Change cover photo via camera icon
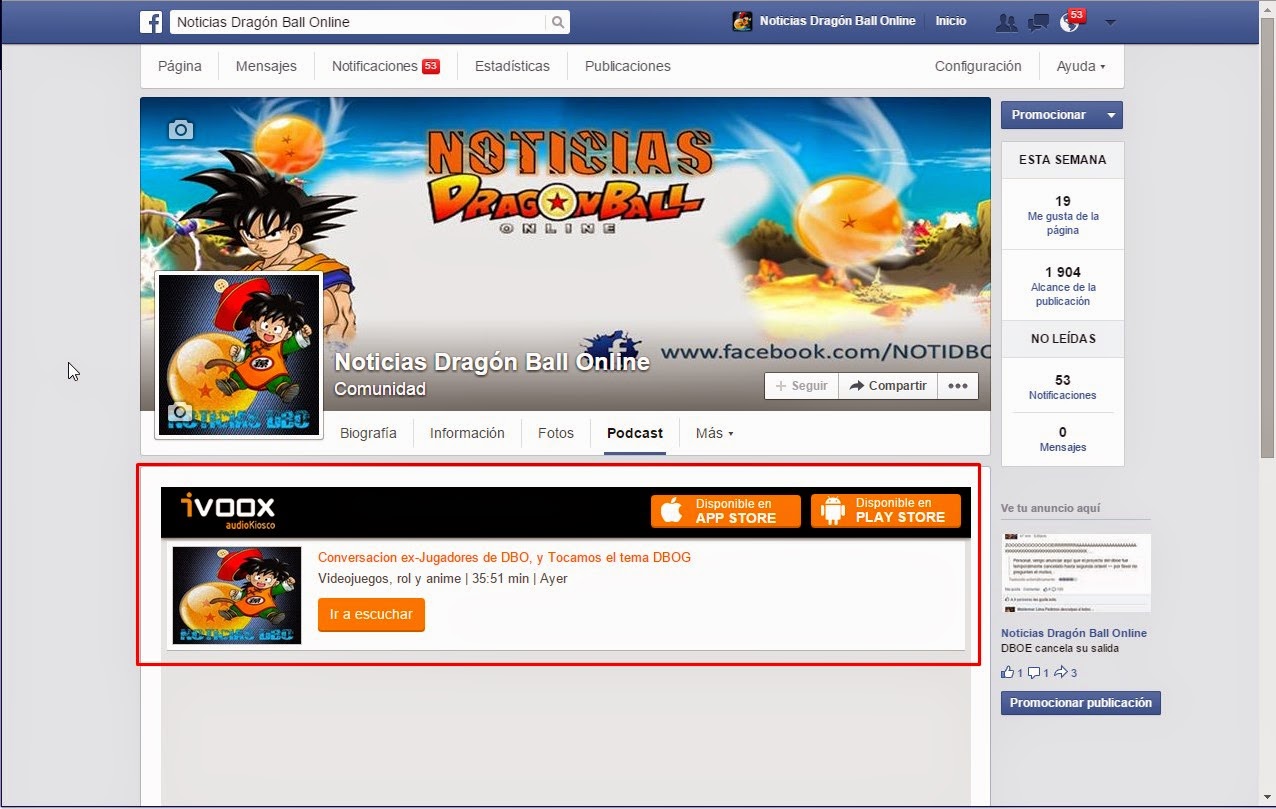Viewport: 1276px width, 809px height. [180, 129]
